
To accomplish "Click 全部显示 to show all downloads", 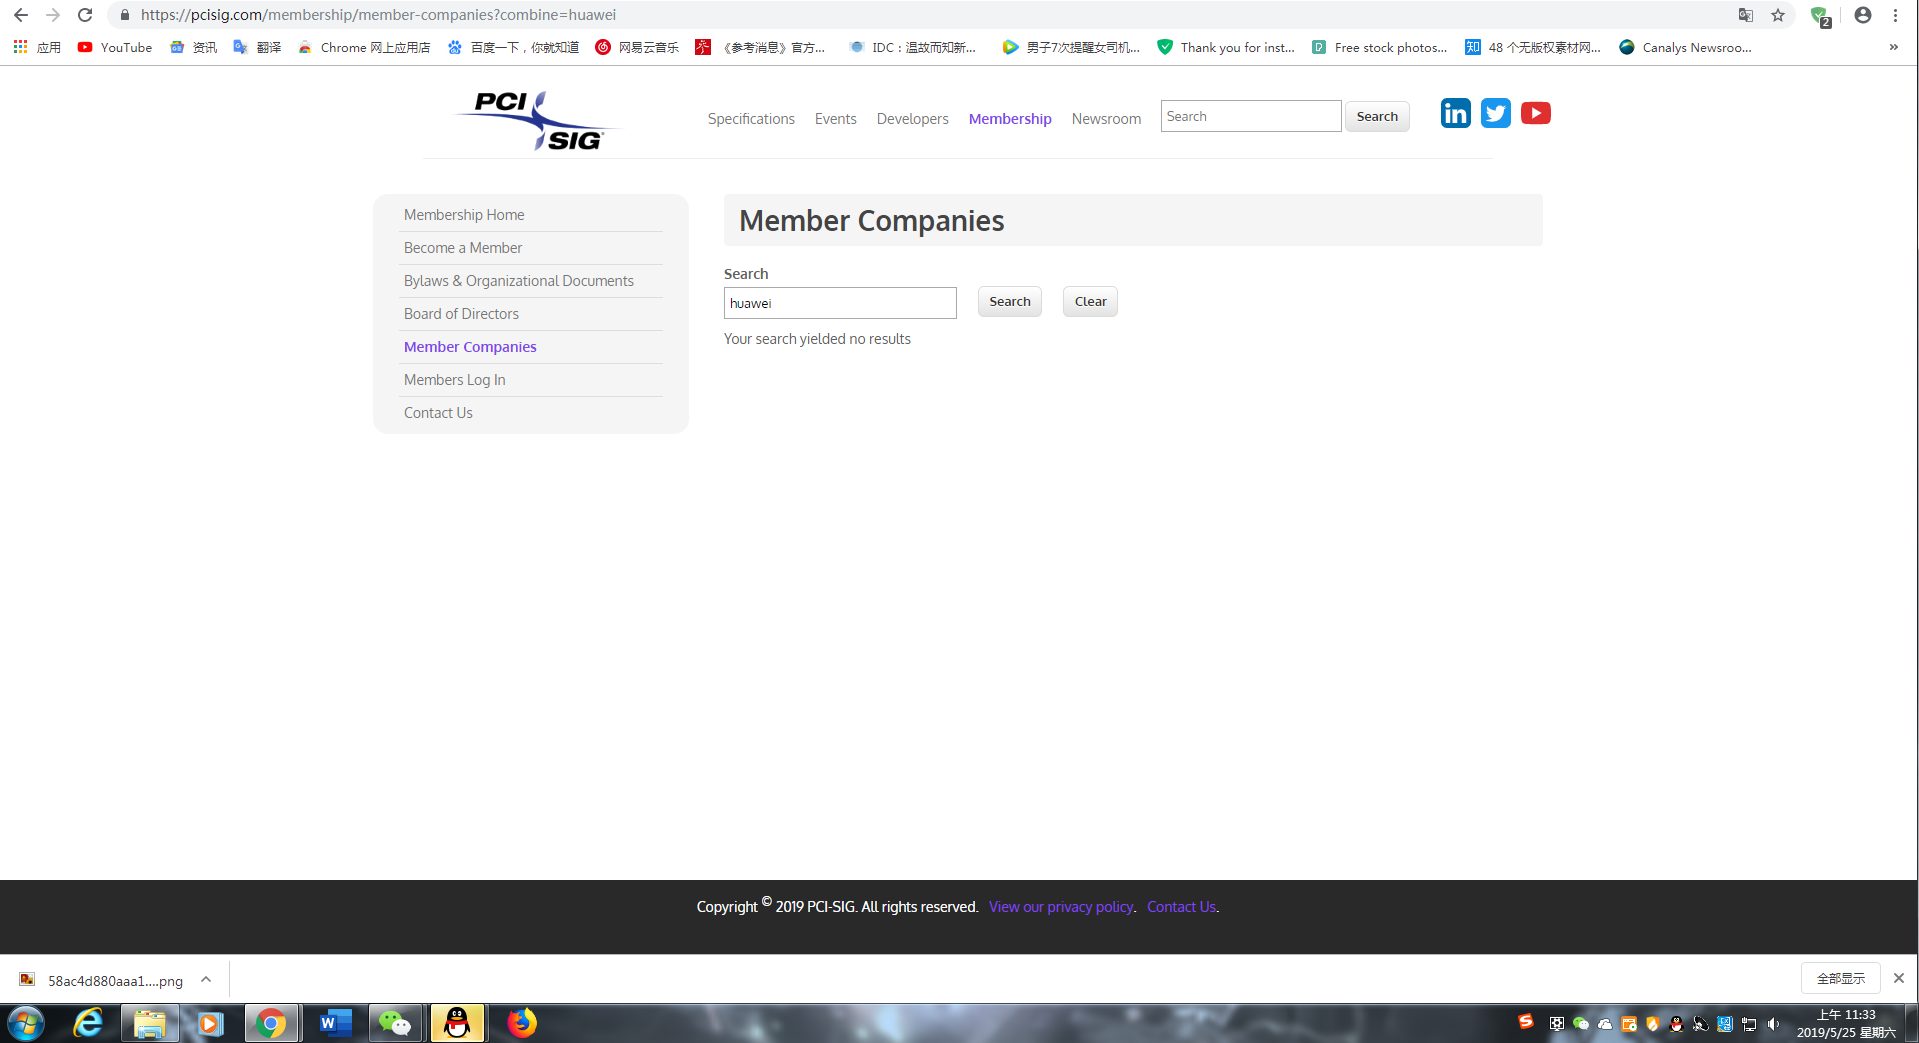I will tap(1841, 978).
